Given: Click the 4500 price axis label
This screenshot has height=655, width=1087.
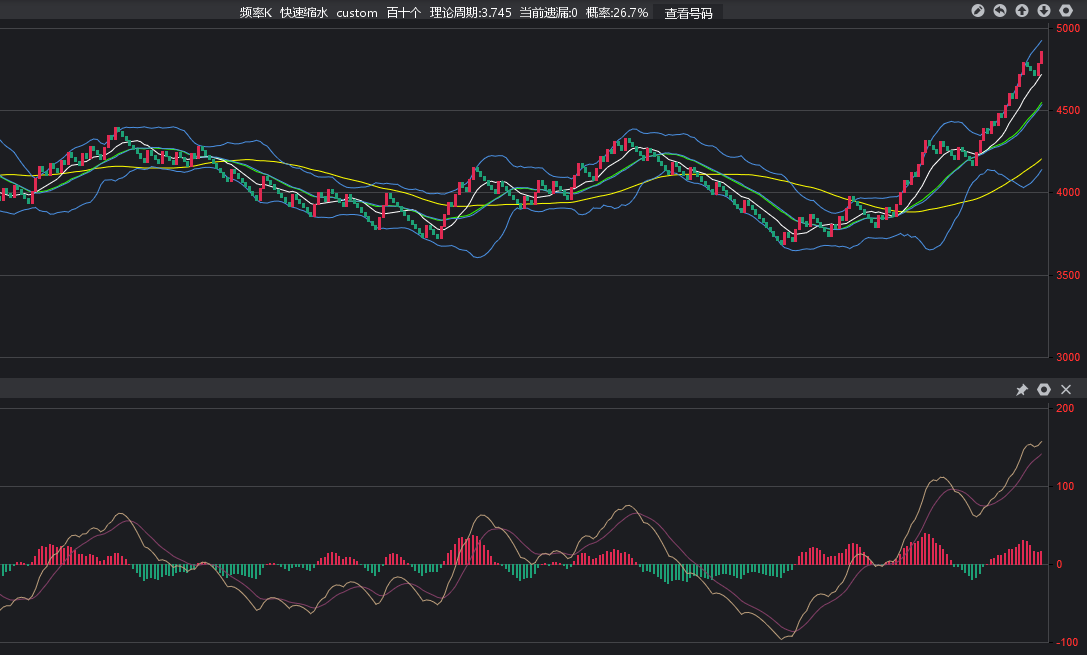Looking at the screenshot, I should tap(1068, 110).
